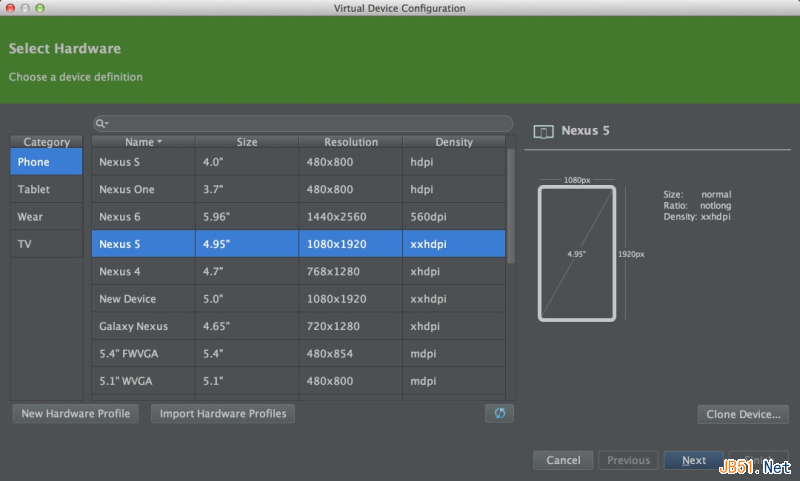The width and height of the screenshot is (800, 481).
Task: Sort devices by Name column header
Action: pyautogui.click(x=143, y=142)
